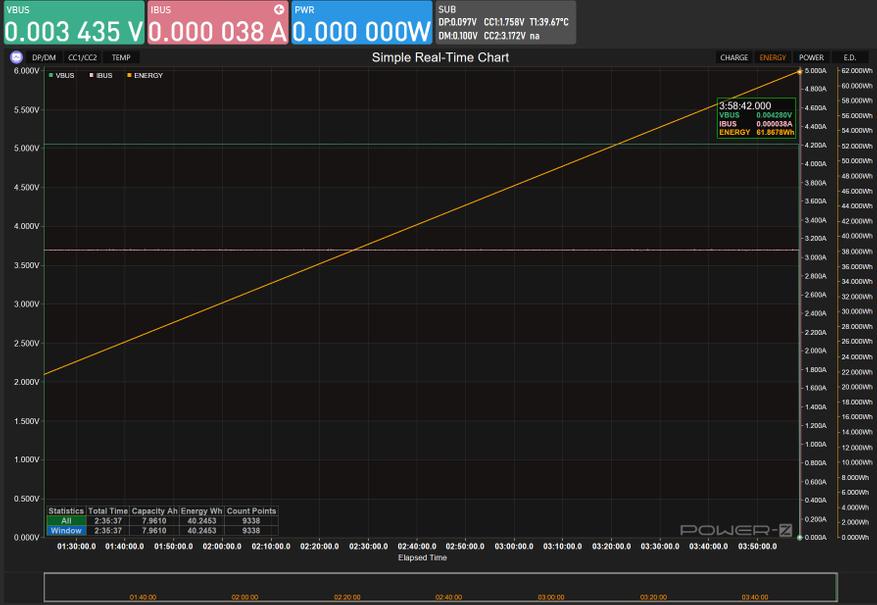
Task: Click total time 2:35:37 in All row
Action: pos(108,521)
